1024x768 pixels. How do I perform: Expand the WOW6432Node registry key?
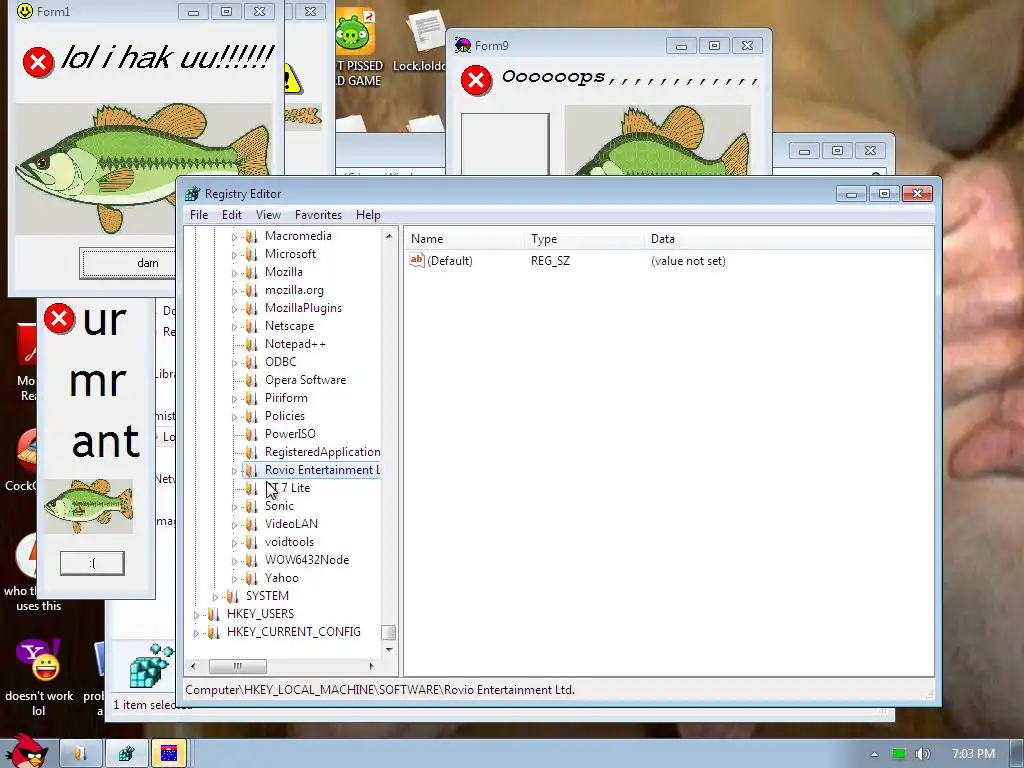pyautogui.click(x=234, y=560)
